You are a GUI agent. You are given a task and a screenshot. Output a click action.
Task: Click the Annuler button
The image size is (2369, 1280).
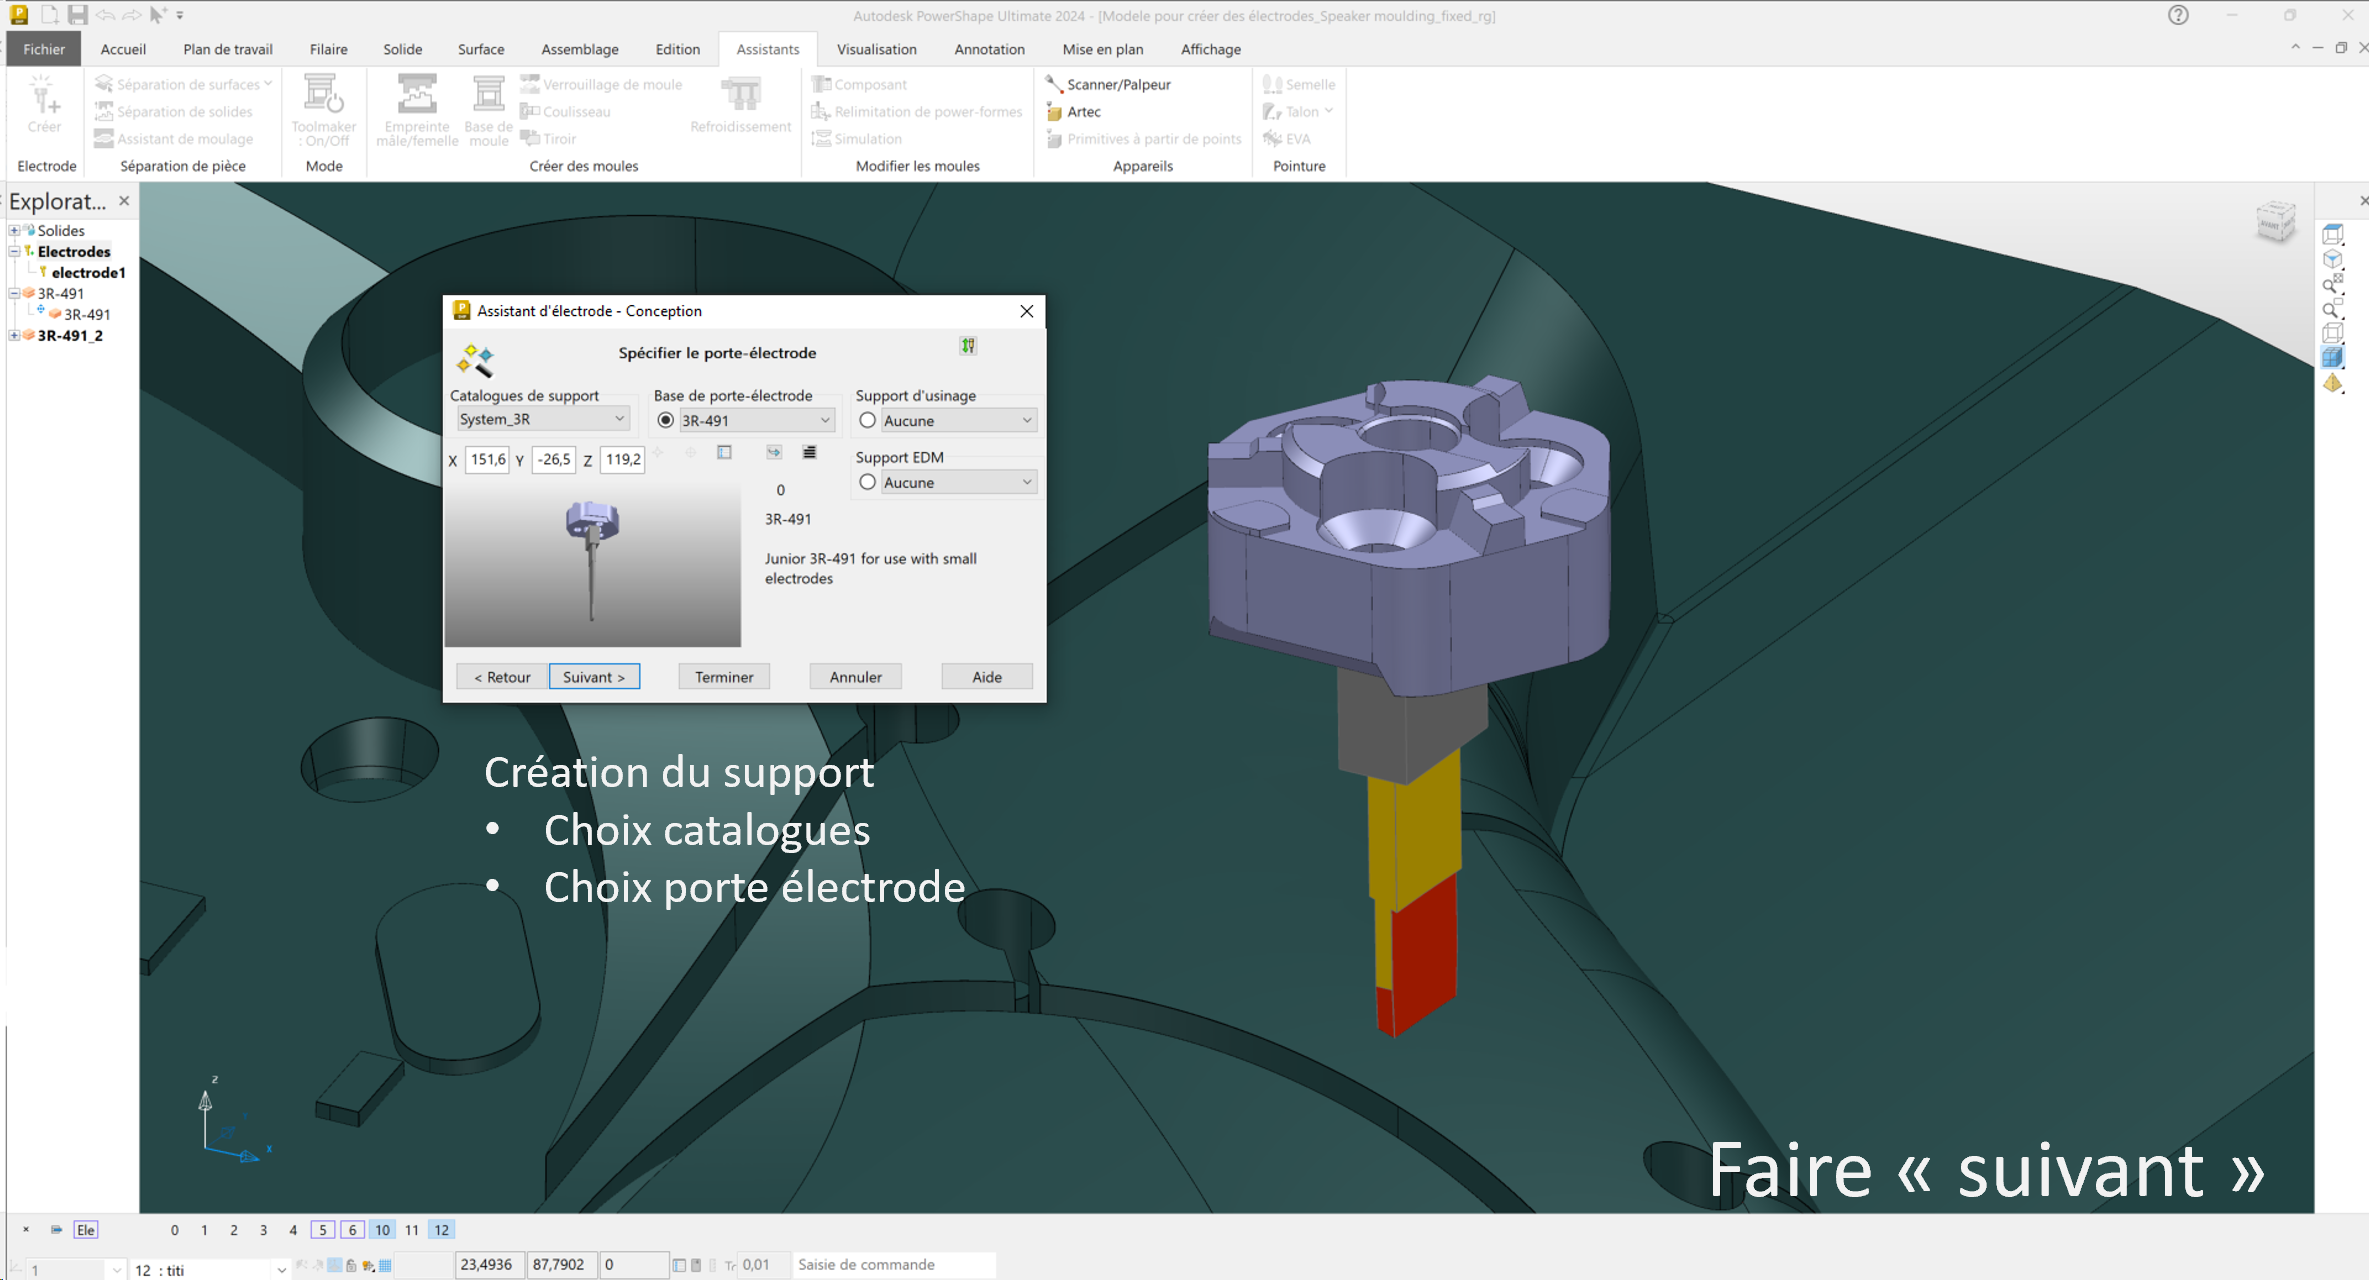pos(855,677)
